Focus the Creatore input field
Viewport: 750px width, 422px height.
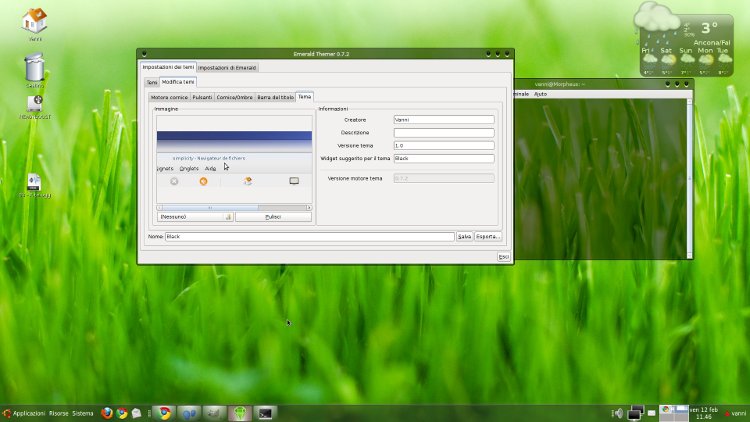point(444,120)
